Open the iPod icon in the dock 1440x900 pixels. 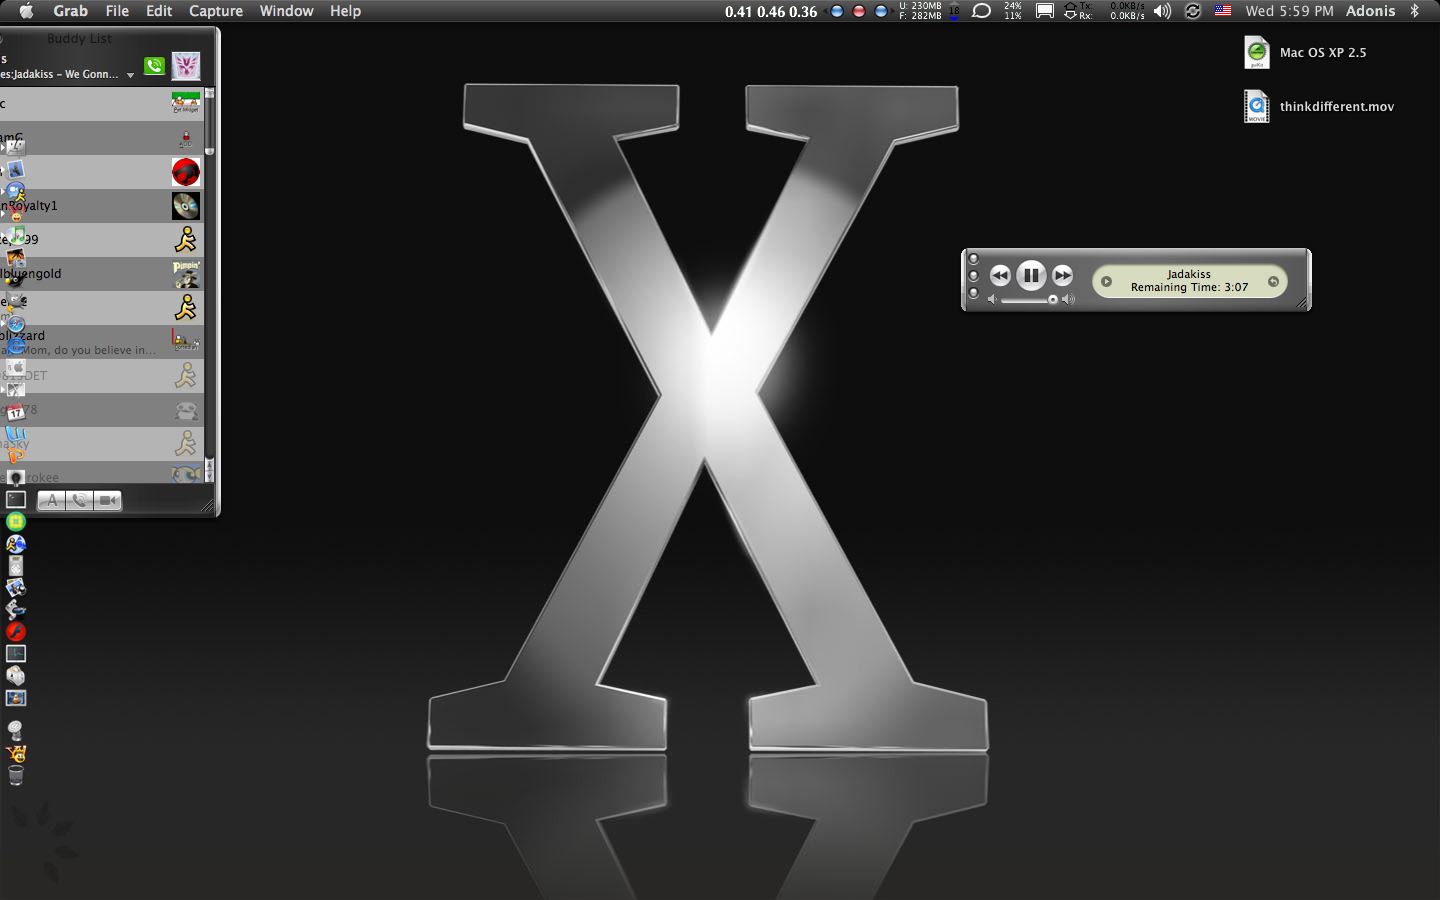coord(16,566)
